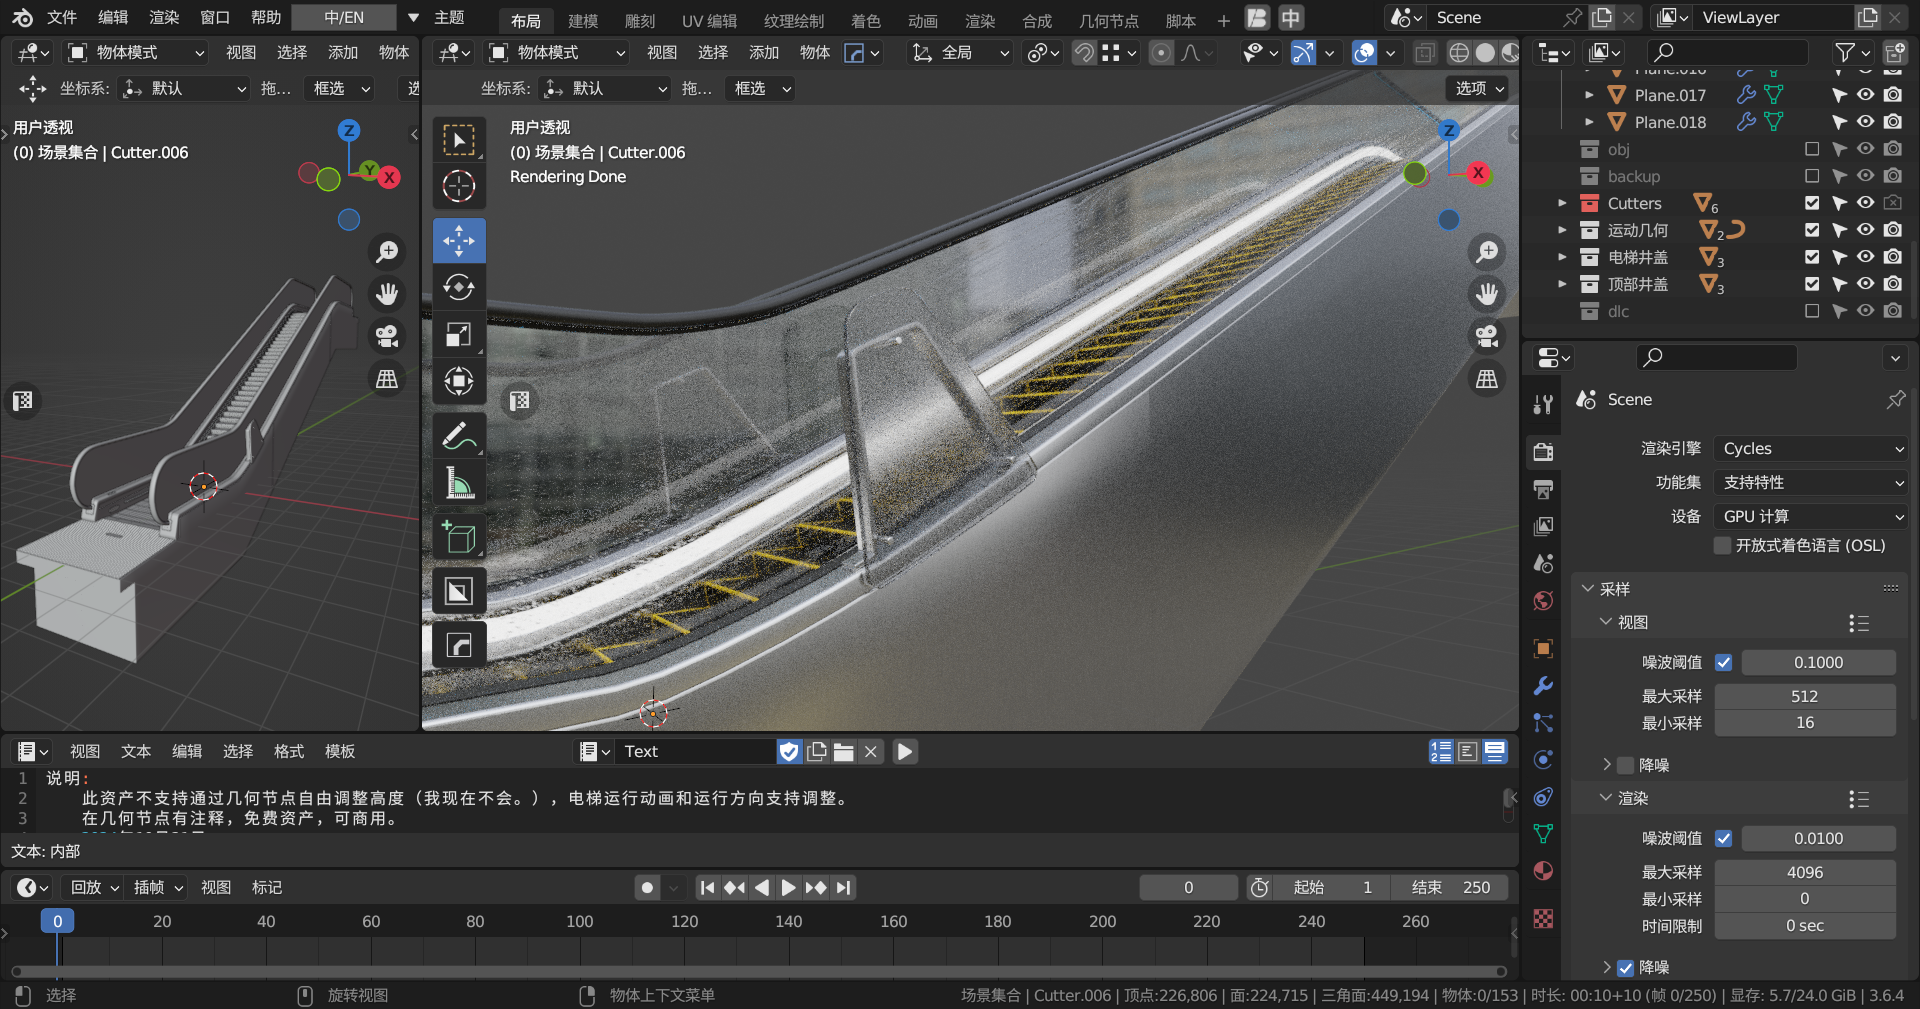
Task: Select the Transform tool
Action: pyautogui.click(x=459, y=381)
